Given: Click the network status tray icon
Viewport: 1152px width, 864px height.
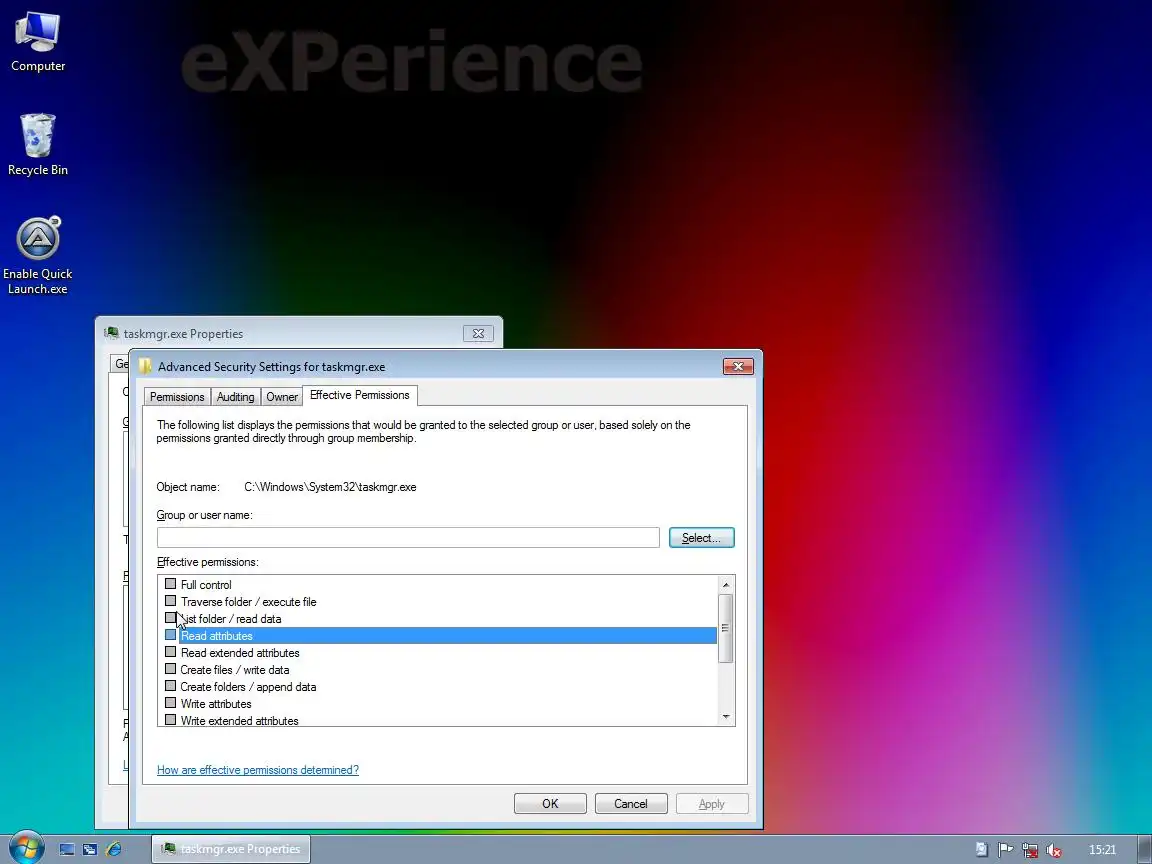Looking at the screenshot, I should pos(1030,850).
